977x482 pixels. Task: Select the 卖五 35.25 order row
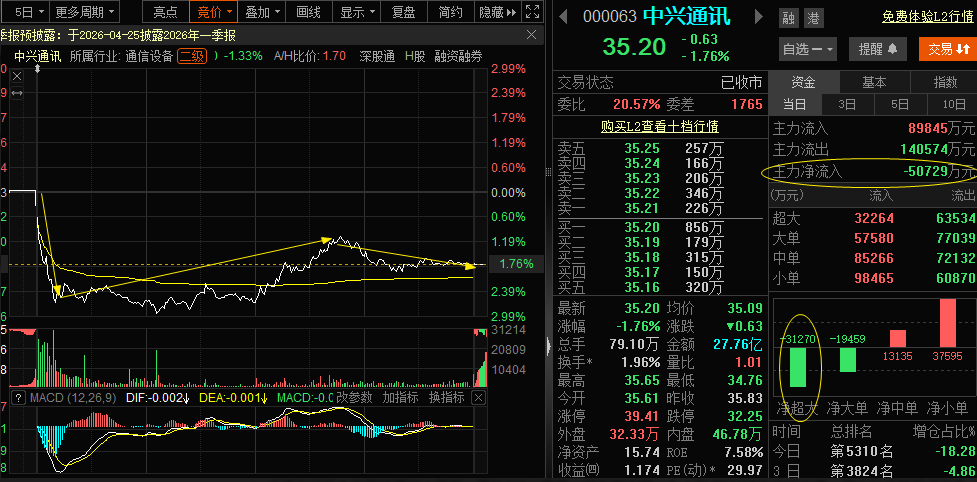pos(659,148)
